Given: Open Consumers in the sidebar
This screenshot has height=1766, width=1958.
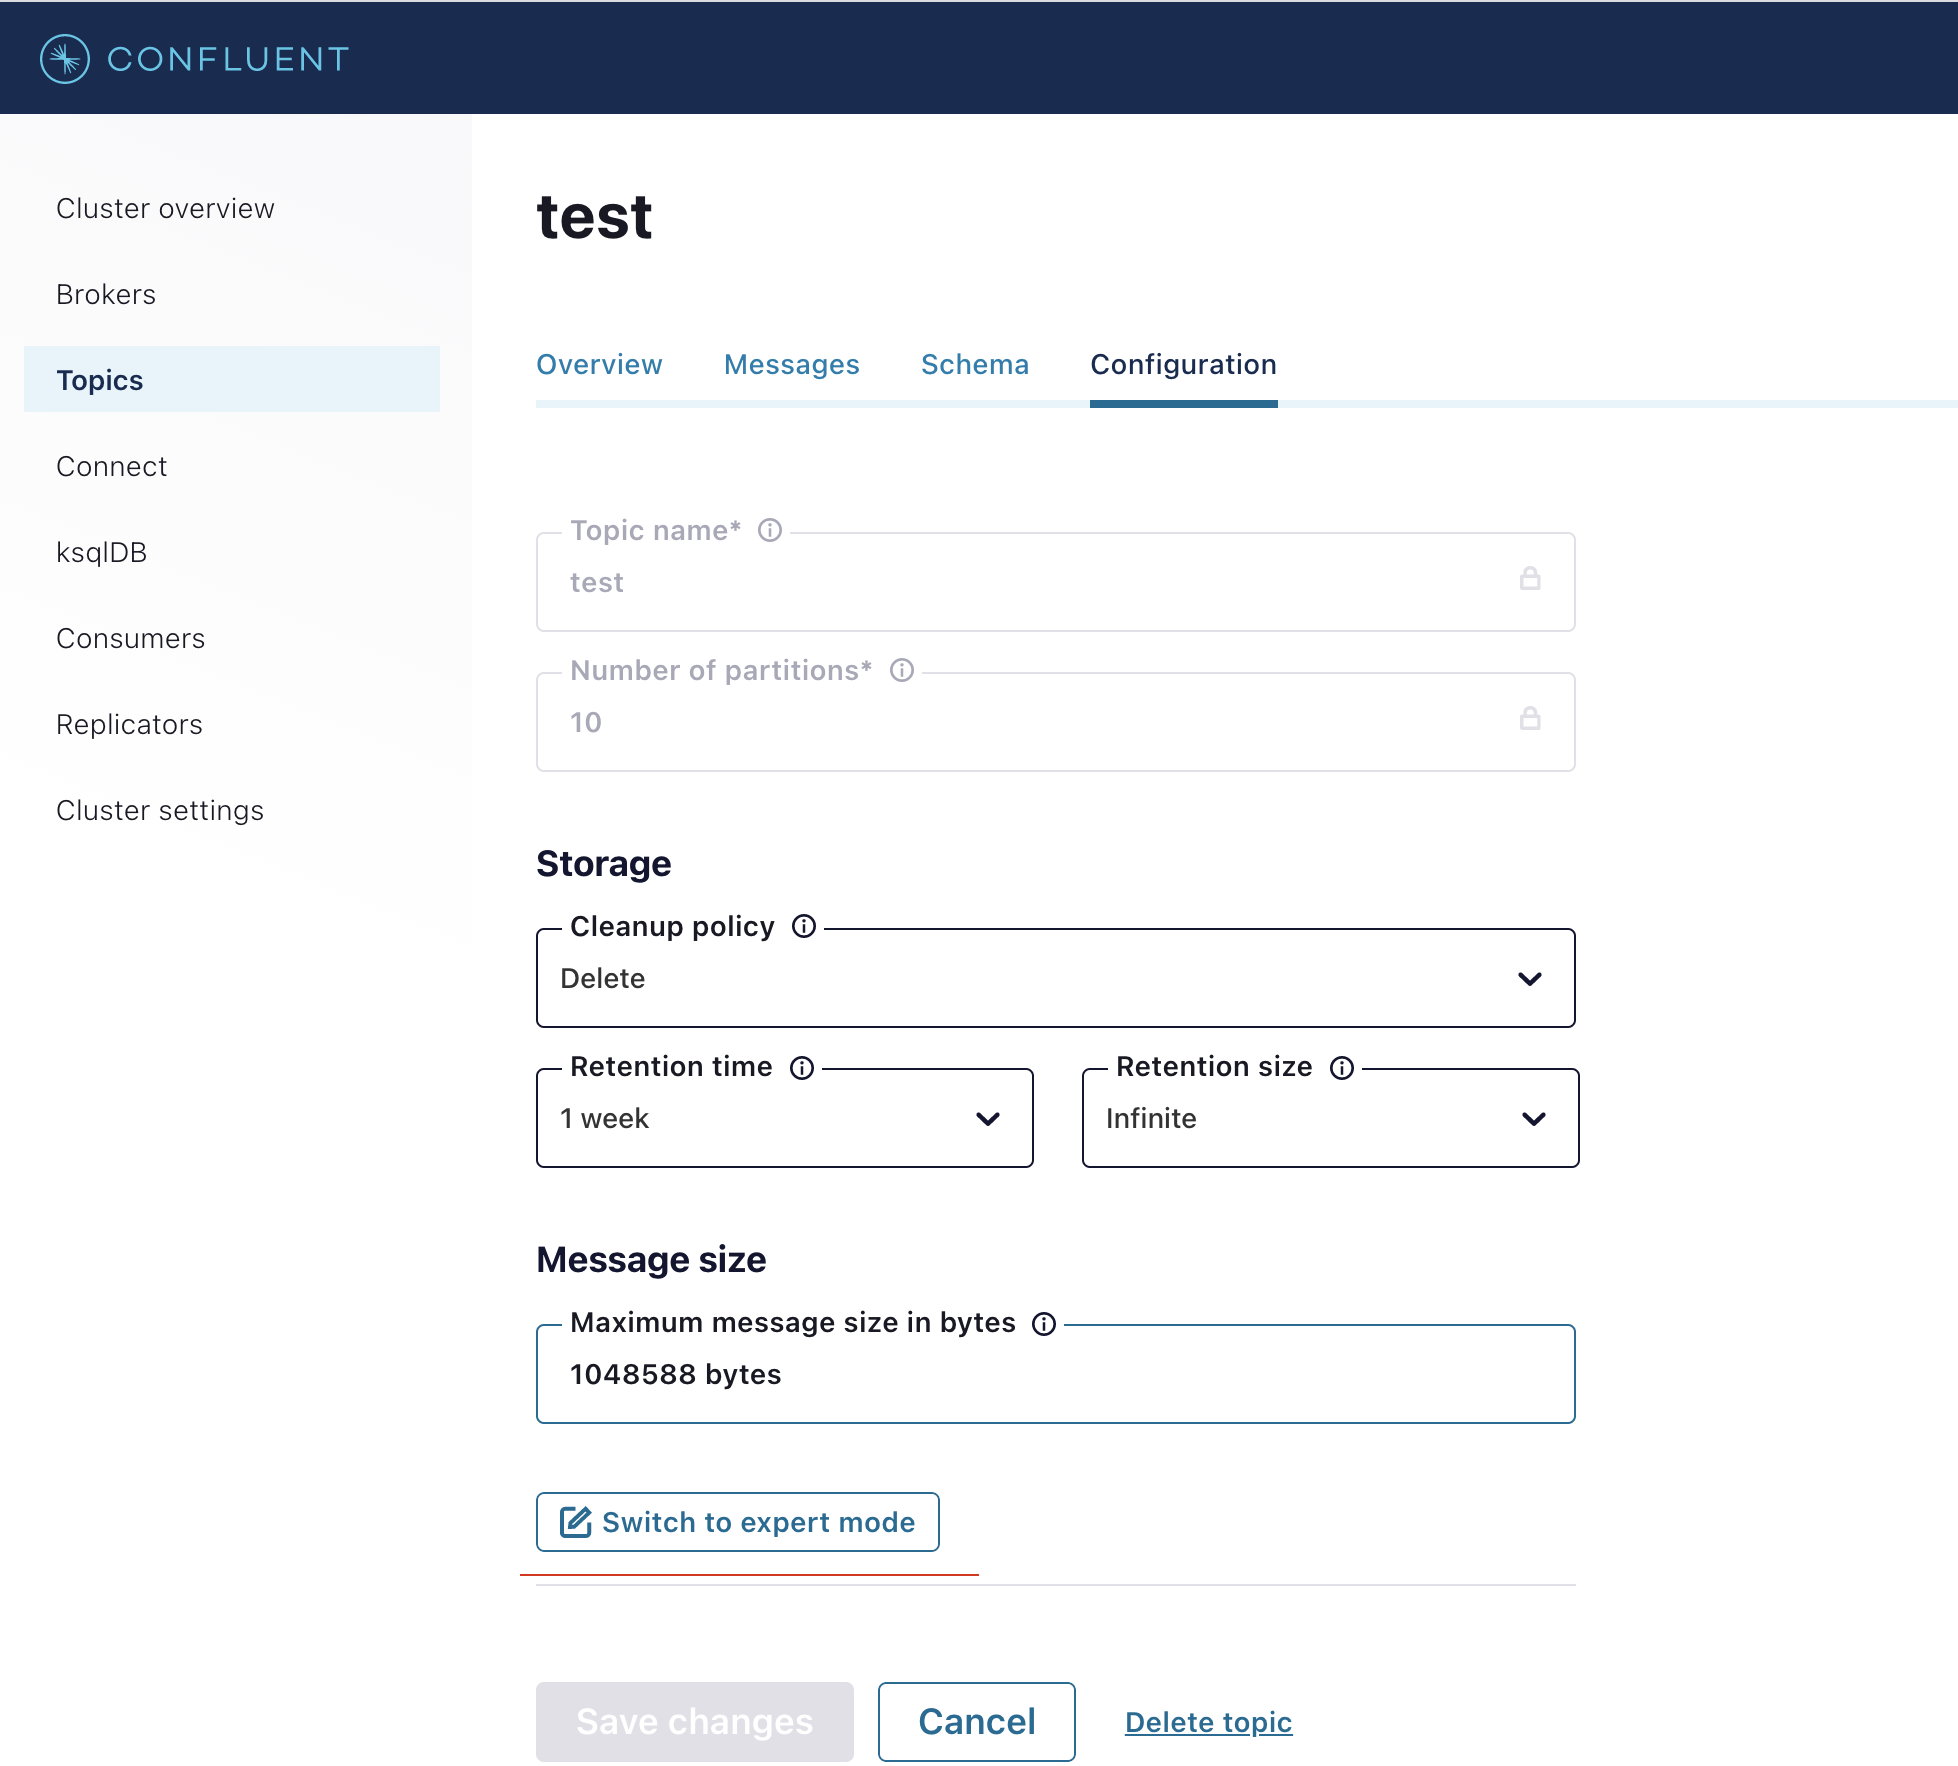Looking at the screenshot, I should [x=131, y=638].
